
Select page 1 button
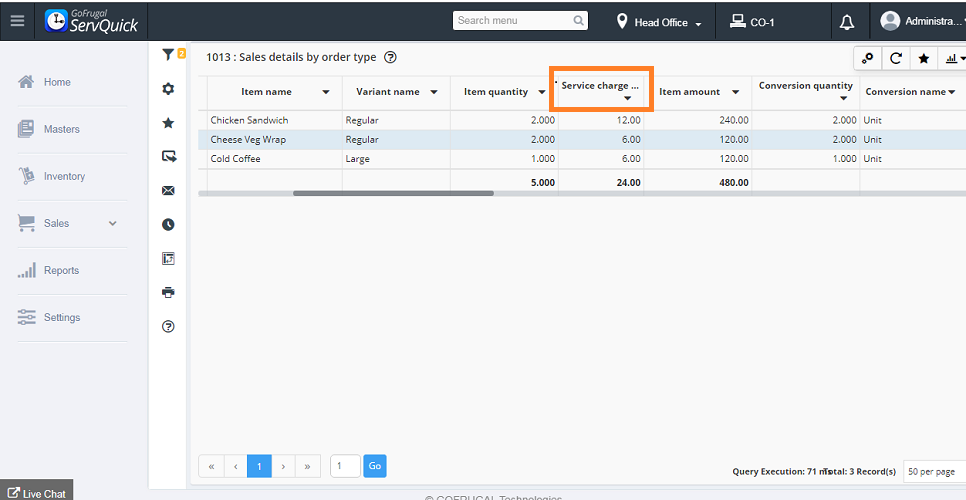(x=259, y=466)
